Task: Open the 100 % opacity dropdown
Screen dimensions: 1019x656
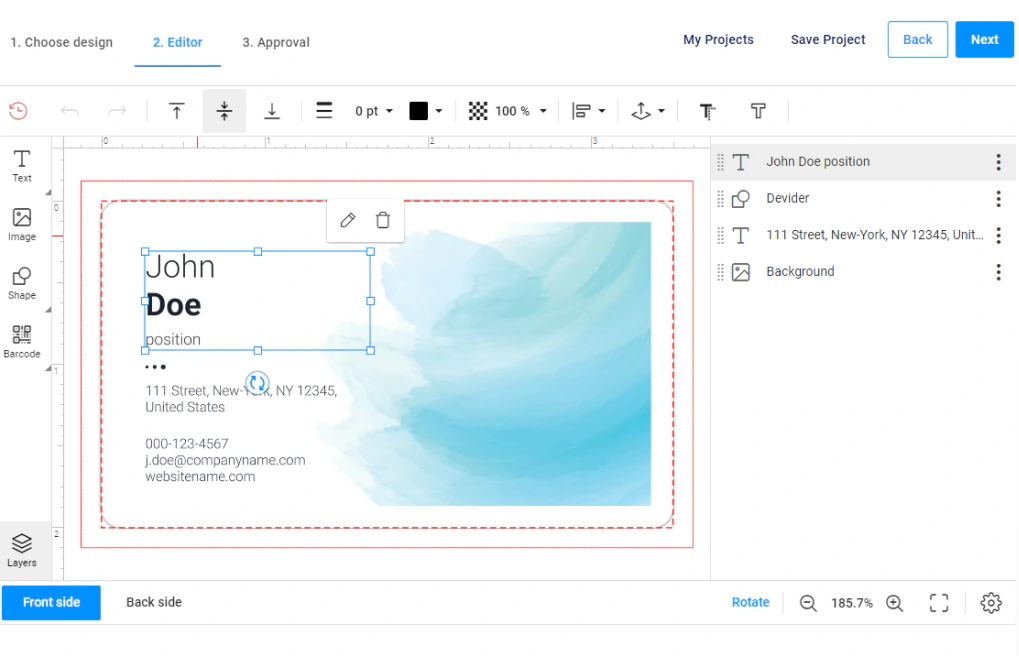Action: 521,111
